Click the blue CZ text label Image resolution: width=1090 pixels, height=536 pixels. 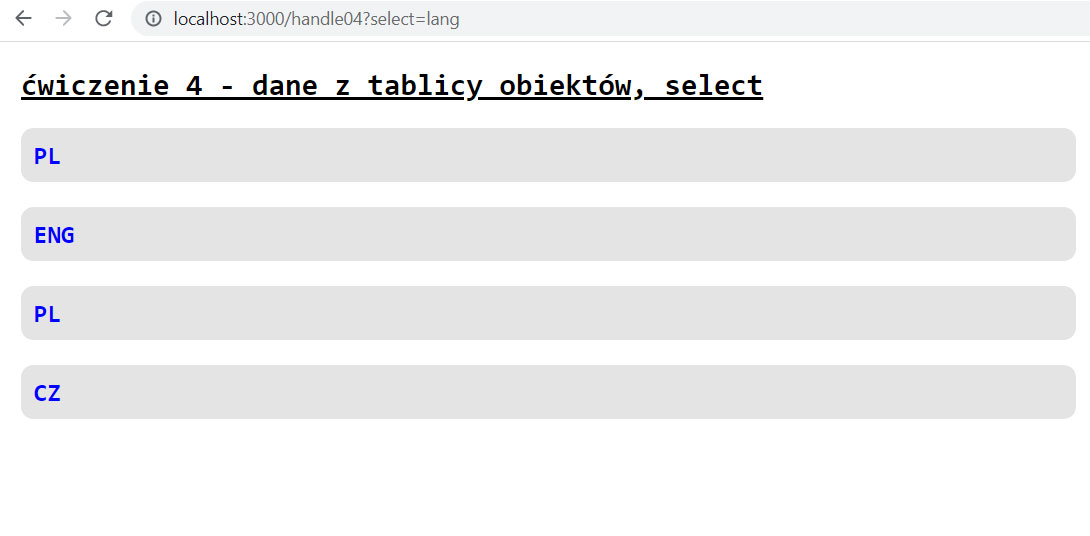coord(47,393)
